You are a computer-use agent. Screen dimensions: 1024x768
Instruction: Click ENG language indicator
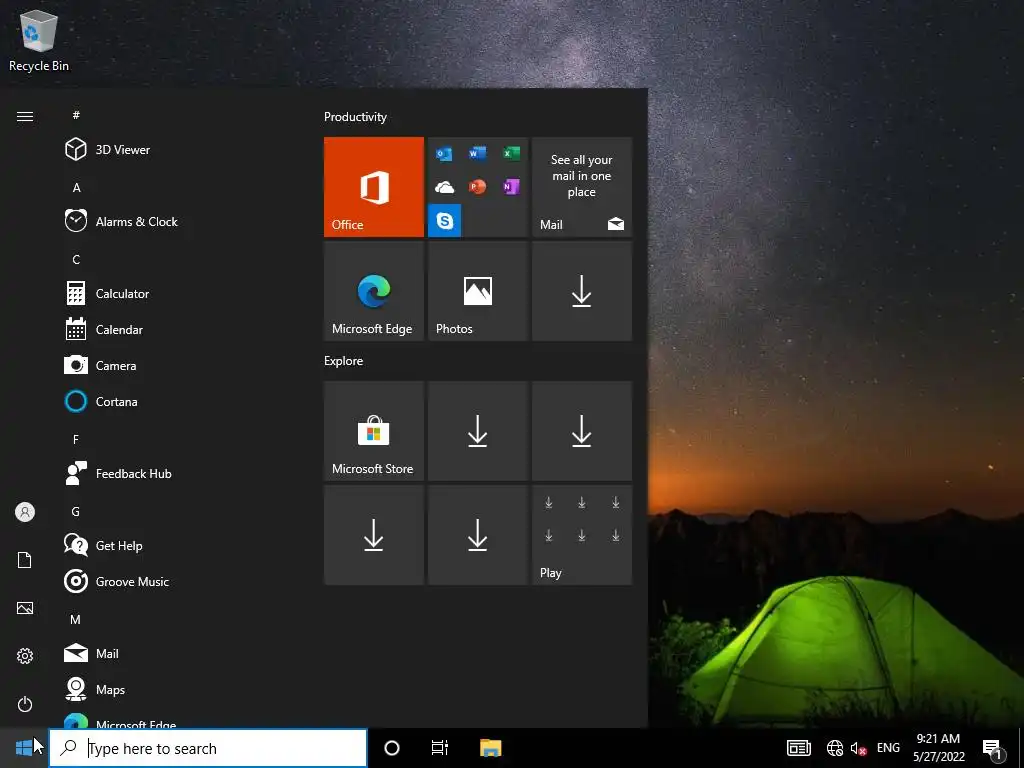(888, 748)
